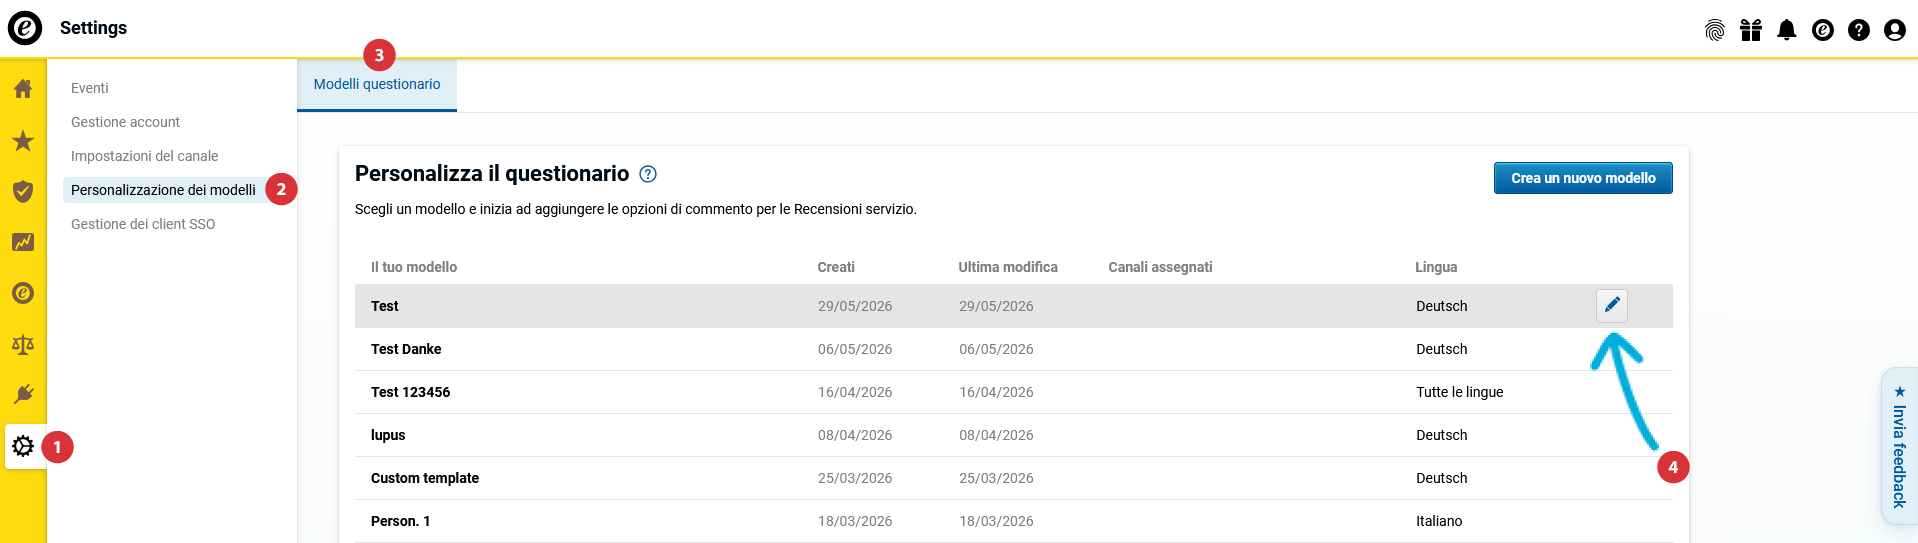This screenshot has width=1918, height=543.
Task: Click creation date 16/04/2026 of Test 123456
Action: pos(855,392)
